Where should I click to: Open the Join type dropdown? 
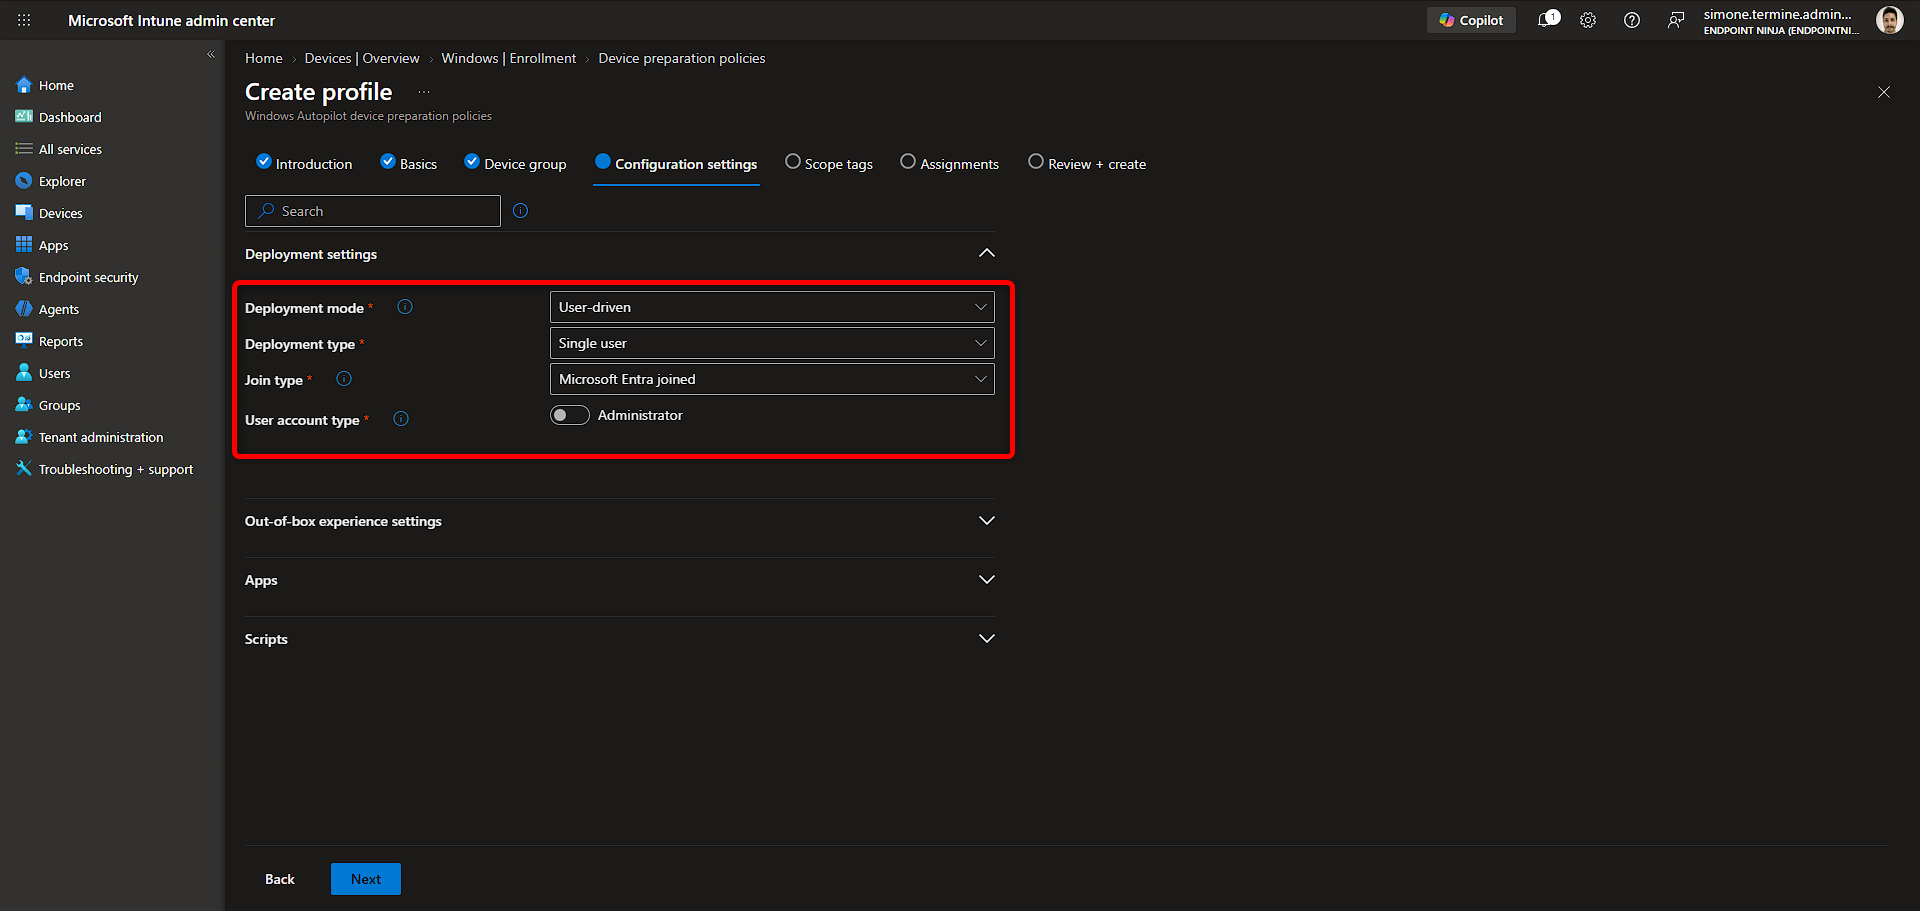772,379
